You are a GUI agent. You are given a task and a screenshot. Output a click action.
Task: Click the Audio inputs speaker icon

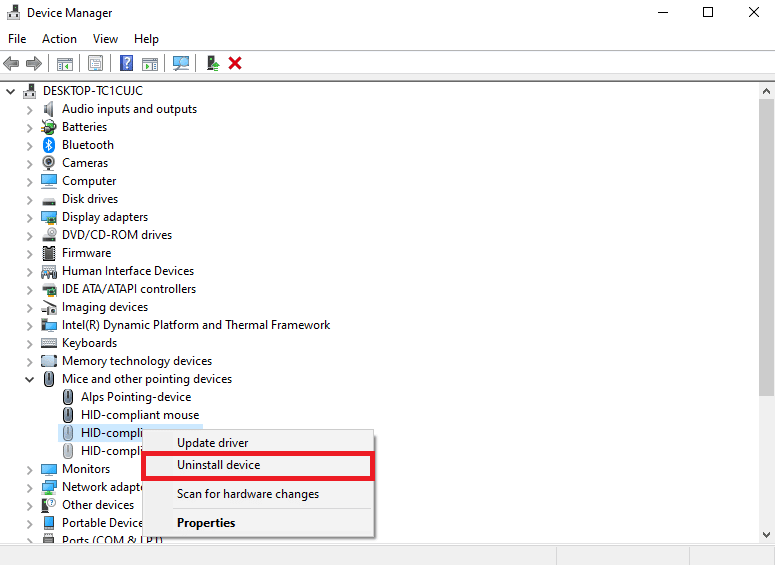[48, 109]
